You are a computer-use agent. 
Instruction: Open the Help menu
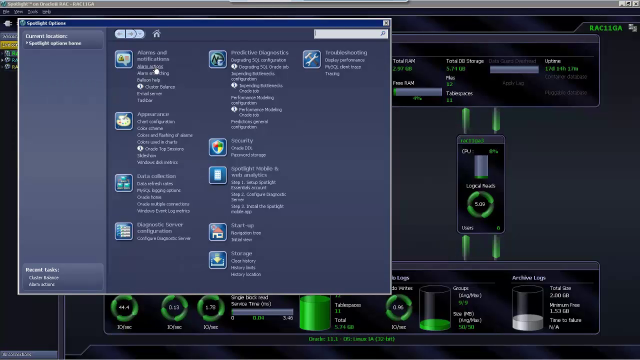[47, 12]
